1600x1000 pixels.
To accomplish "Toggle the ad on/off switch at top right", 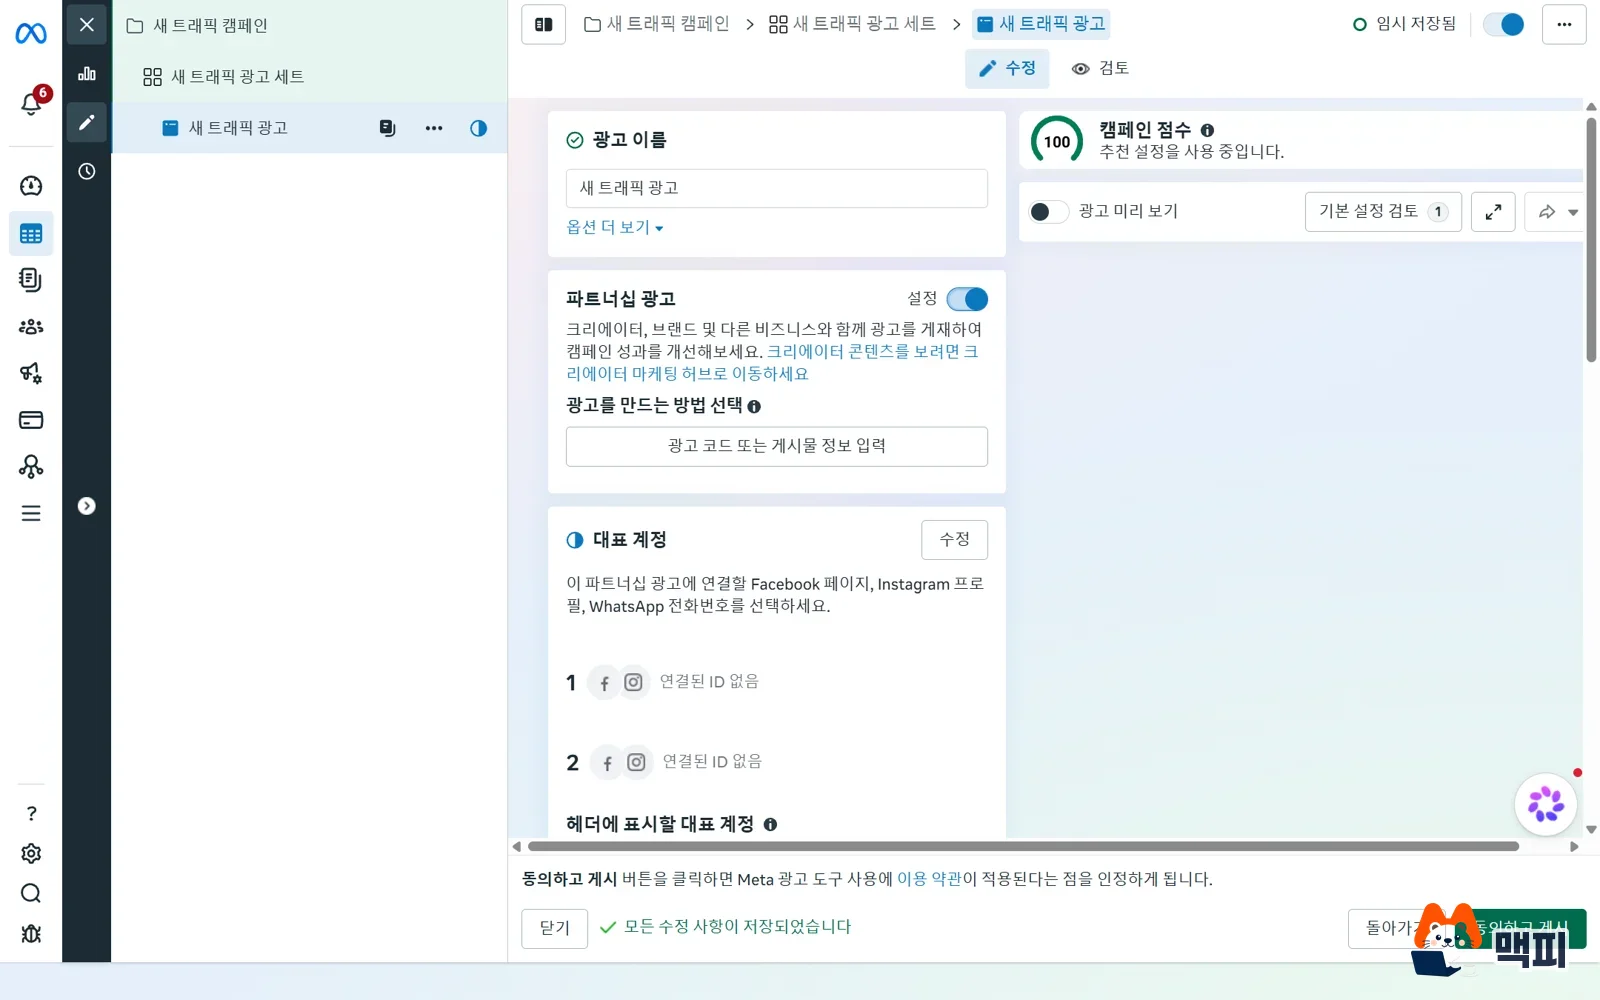I will 1504,24.
